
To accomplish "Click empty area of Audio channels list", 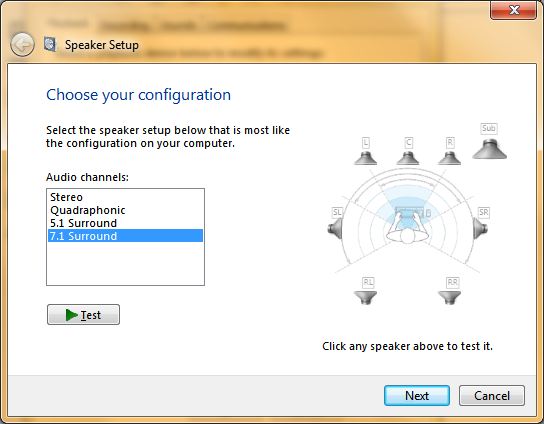I will [x=125, y=264].
